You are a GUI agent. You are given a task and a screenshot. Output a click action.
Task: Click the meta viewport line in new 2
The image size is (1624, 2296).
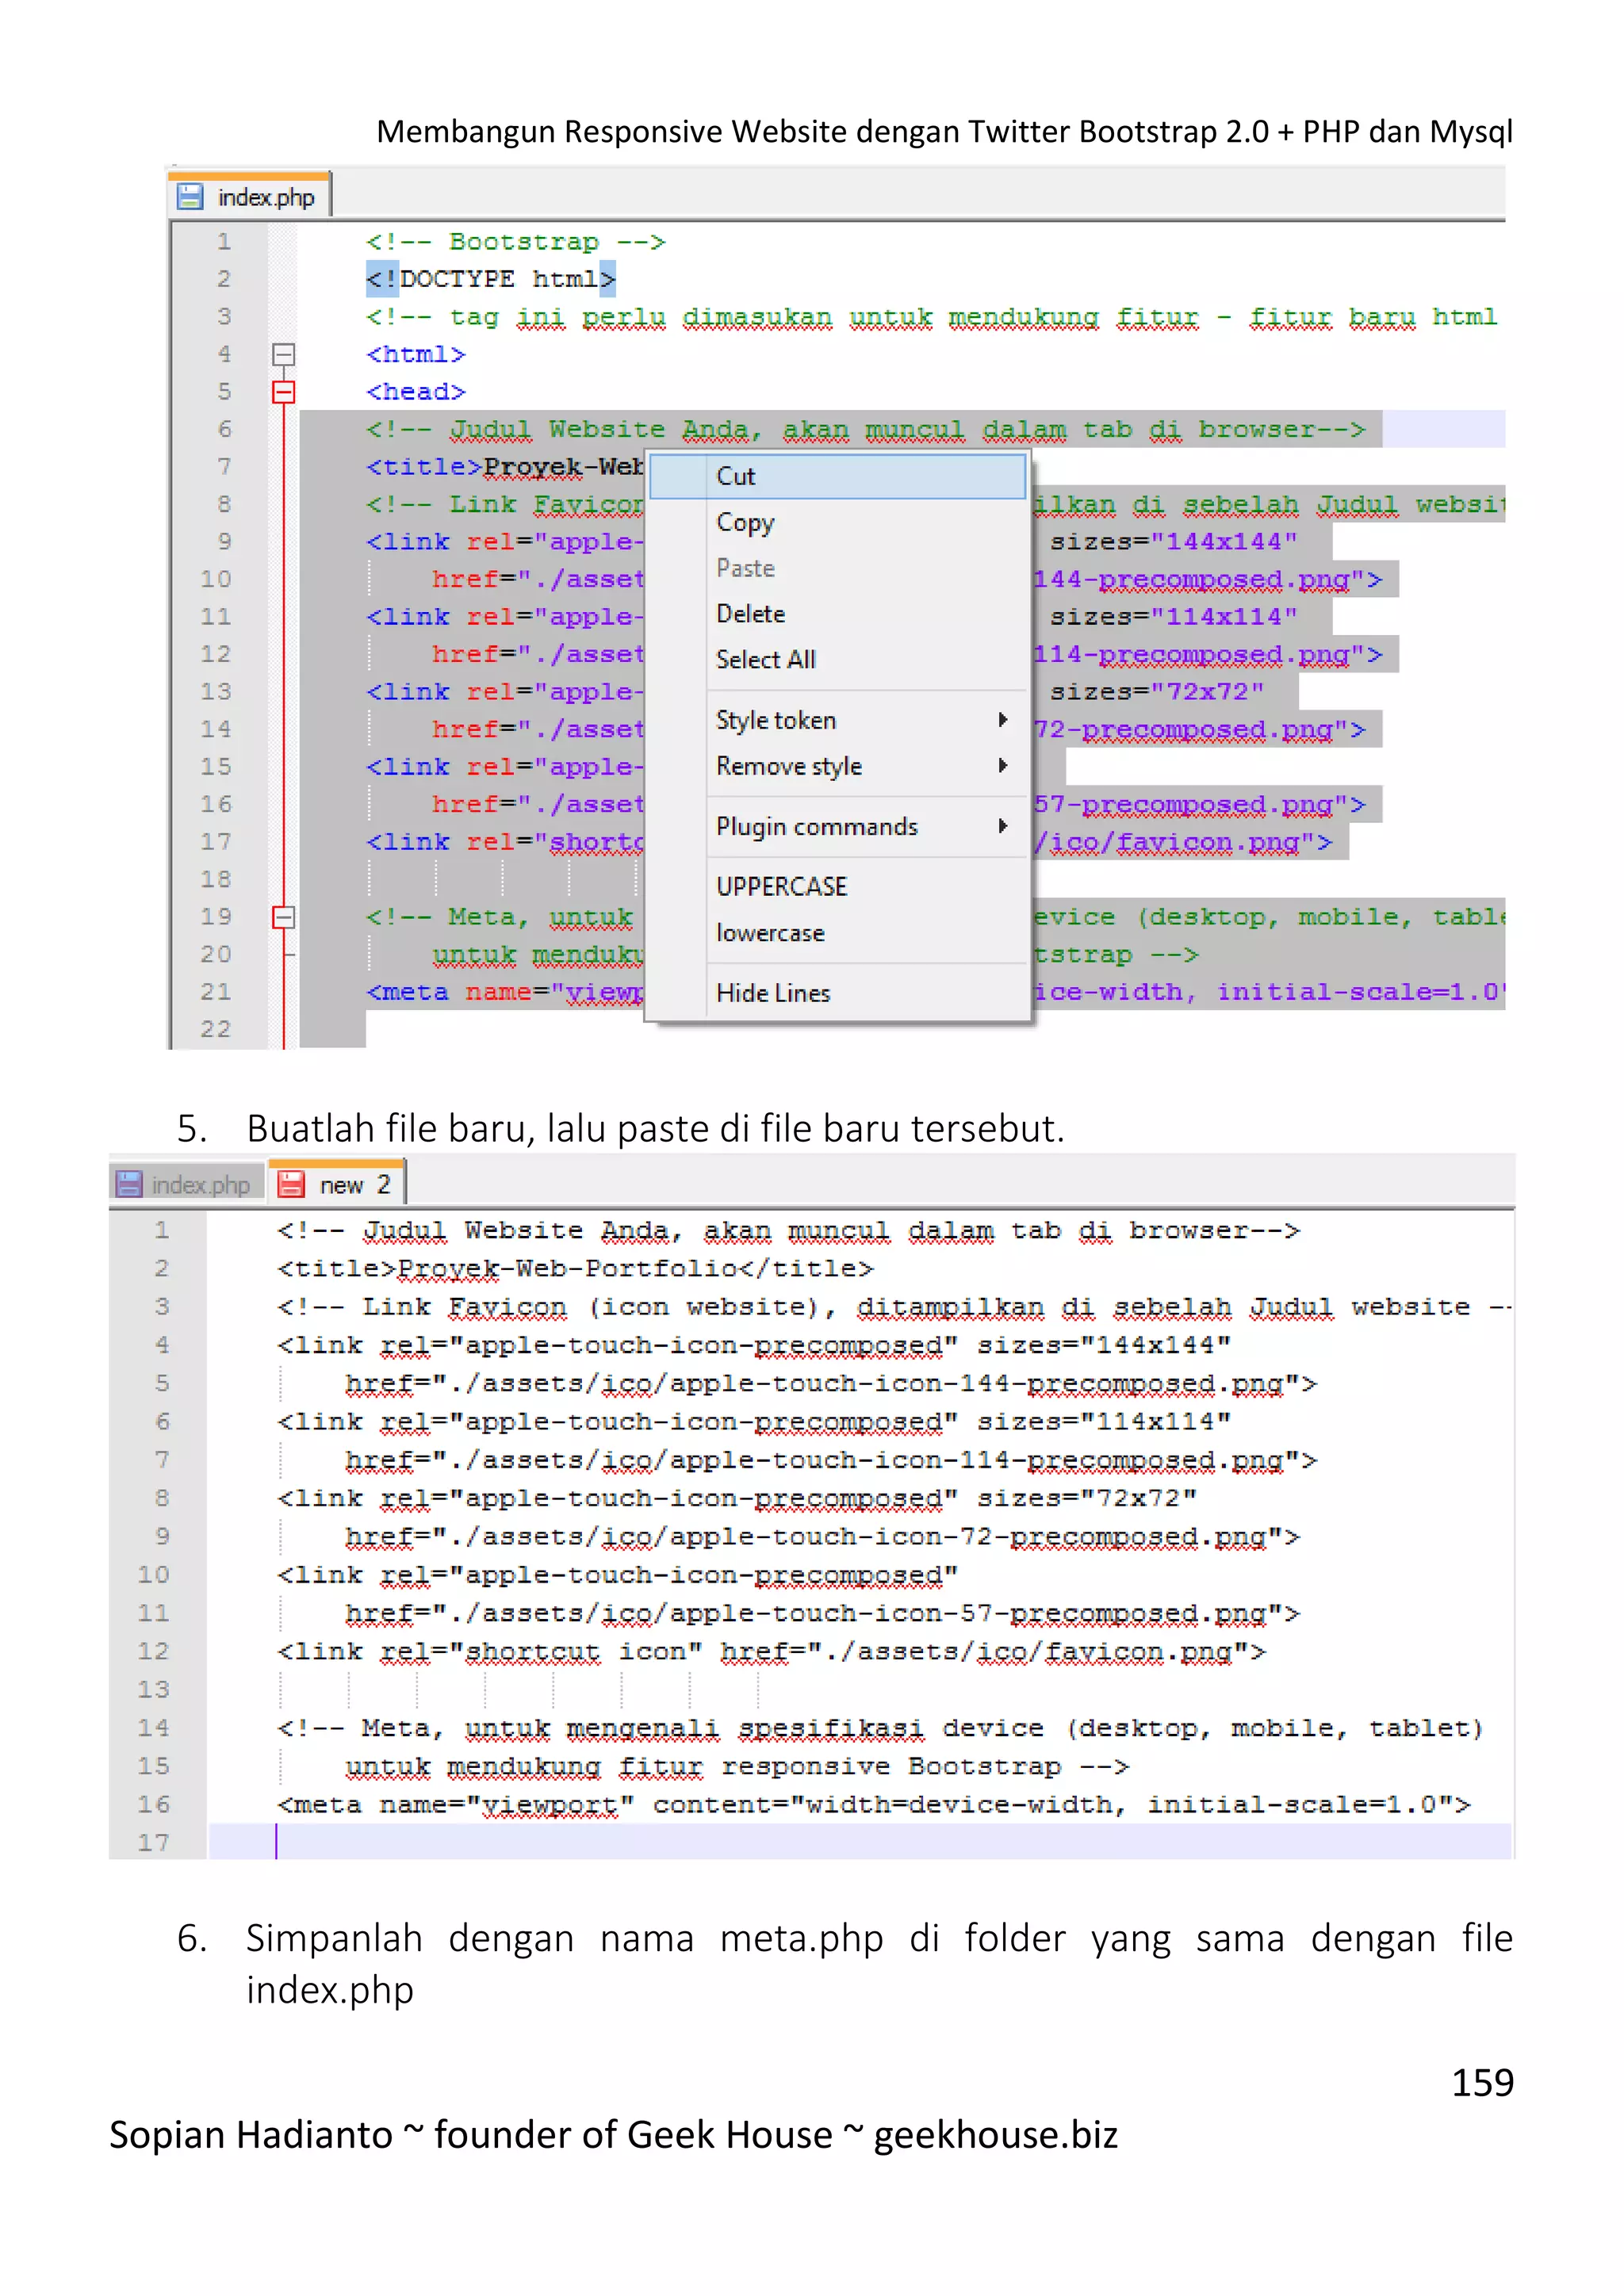[873, 1804]
